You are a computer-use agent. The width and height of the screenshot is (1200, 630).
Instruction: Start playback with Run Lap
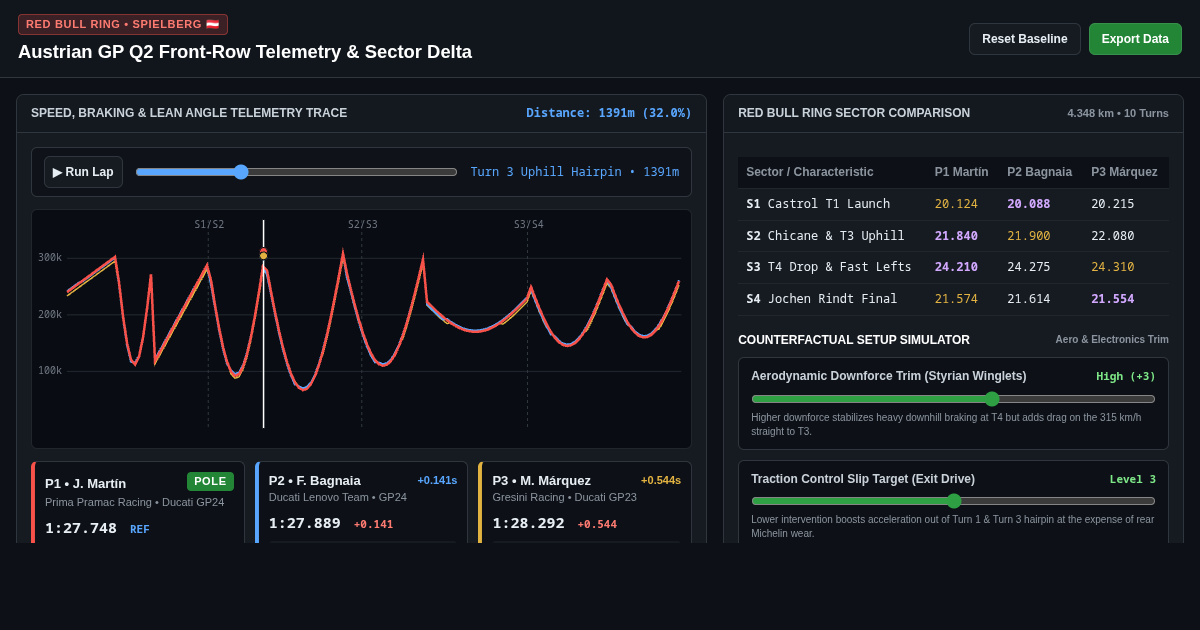point(83,172)
